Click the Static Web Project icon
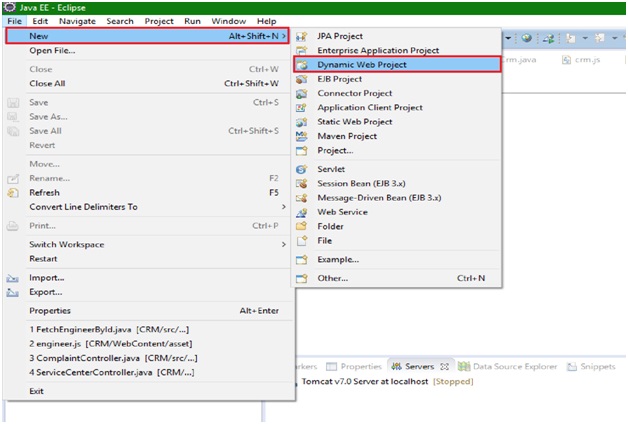 pyautogui.click(x=301, y=122)
